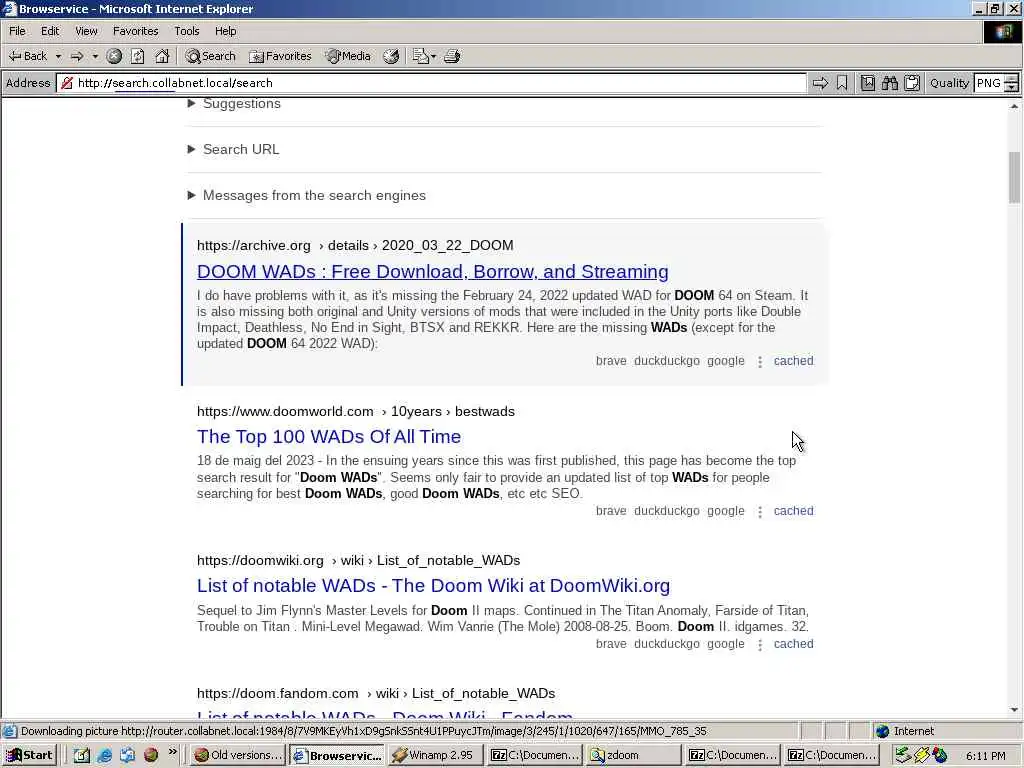Click the page icon in the address bar
Screen dimensions: 1024x768
point(67,83)
